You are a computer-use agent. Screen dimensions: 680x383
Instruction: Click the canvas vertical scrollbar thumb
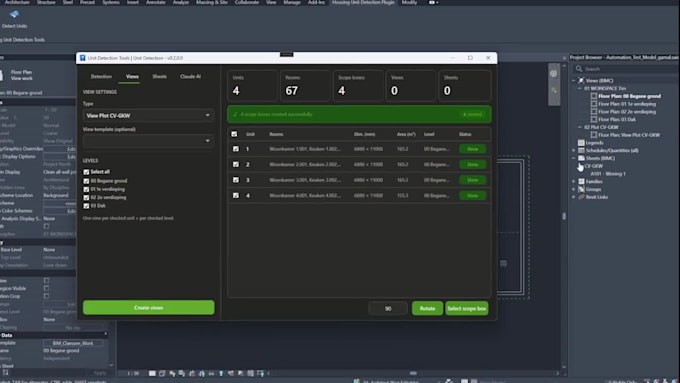564,216
